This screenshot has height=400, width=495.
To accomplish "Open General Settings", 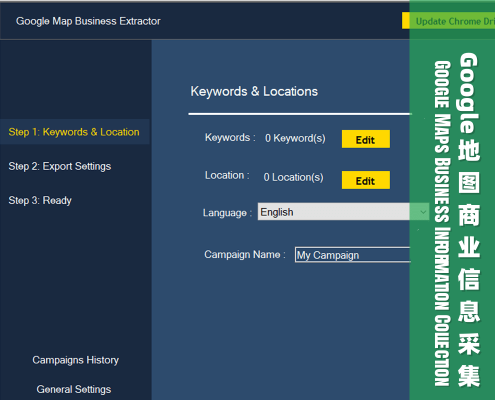I will [74, 389].
